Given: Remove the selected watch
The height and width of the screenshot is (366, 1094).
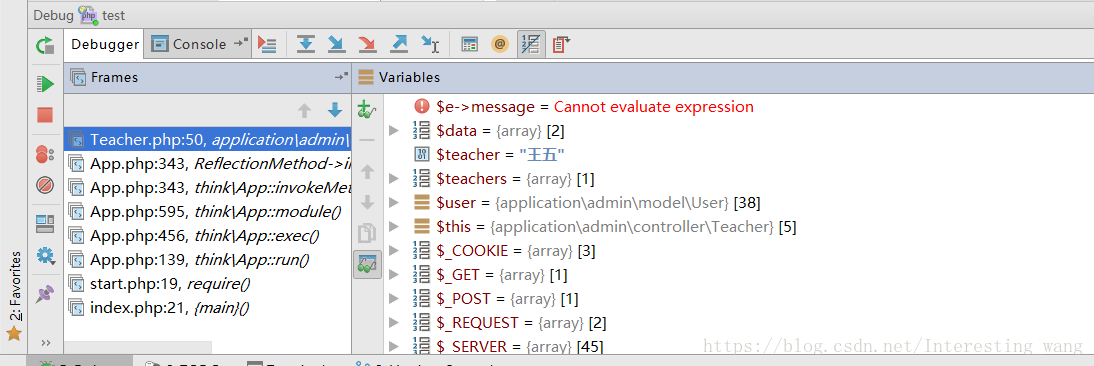Looking at the screenshot, I should click(367, 139).
